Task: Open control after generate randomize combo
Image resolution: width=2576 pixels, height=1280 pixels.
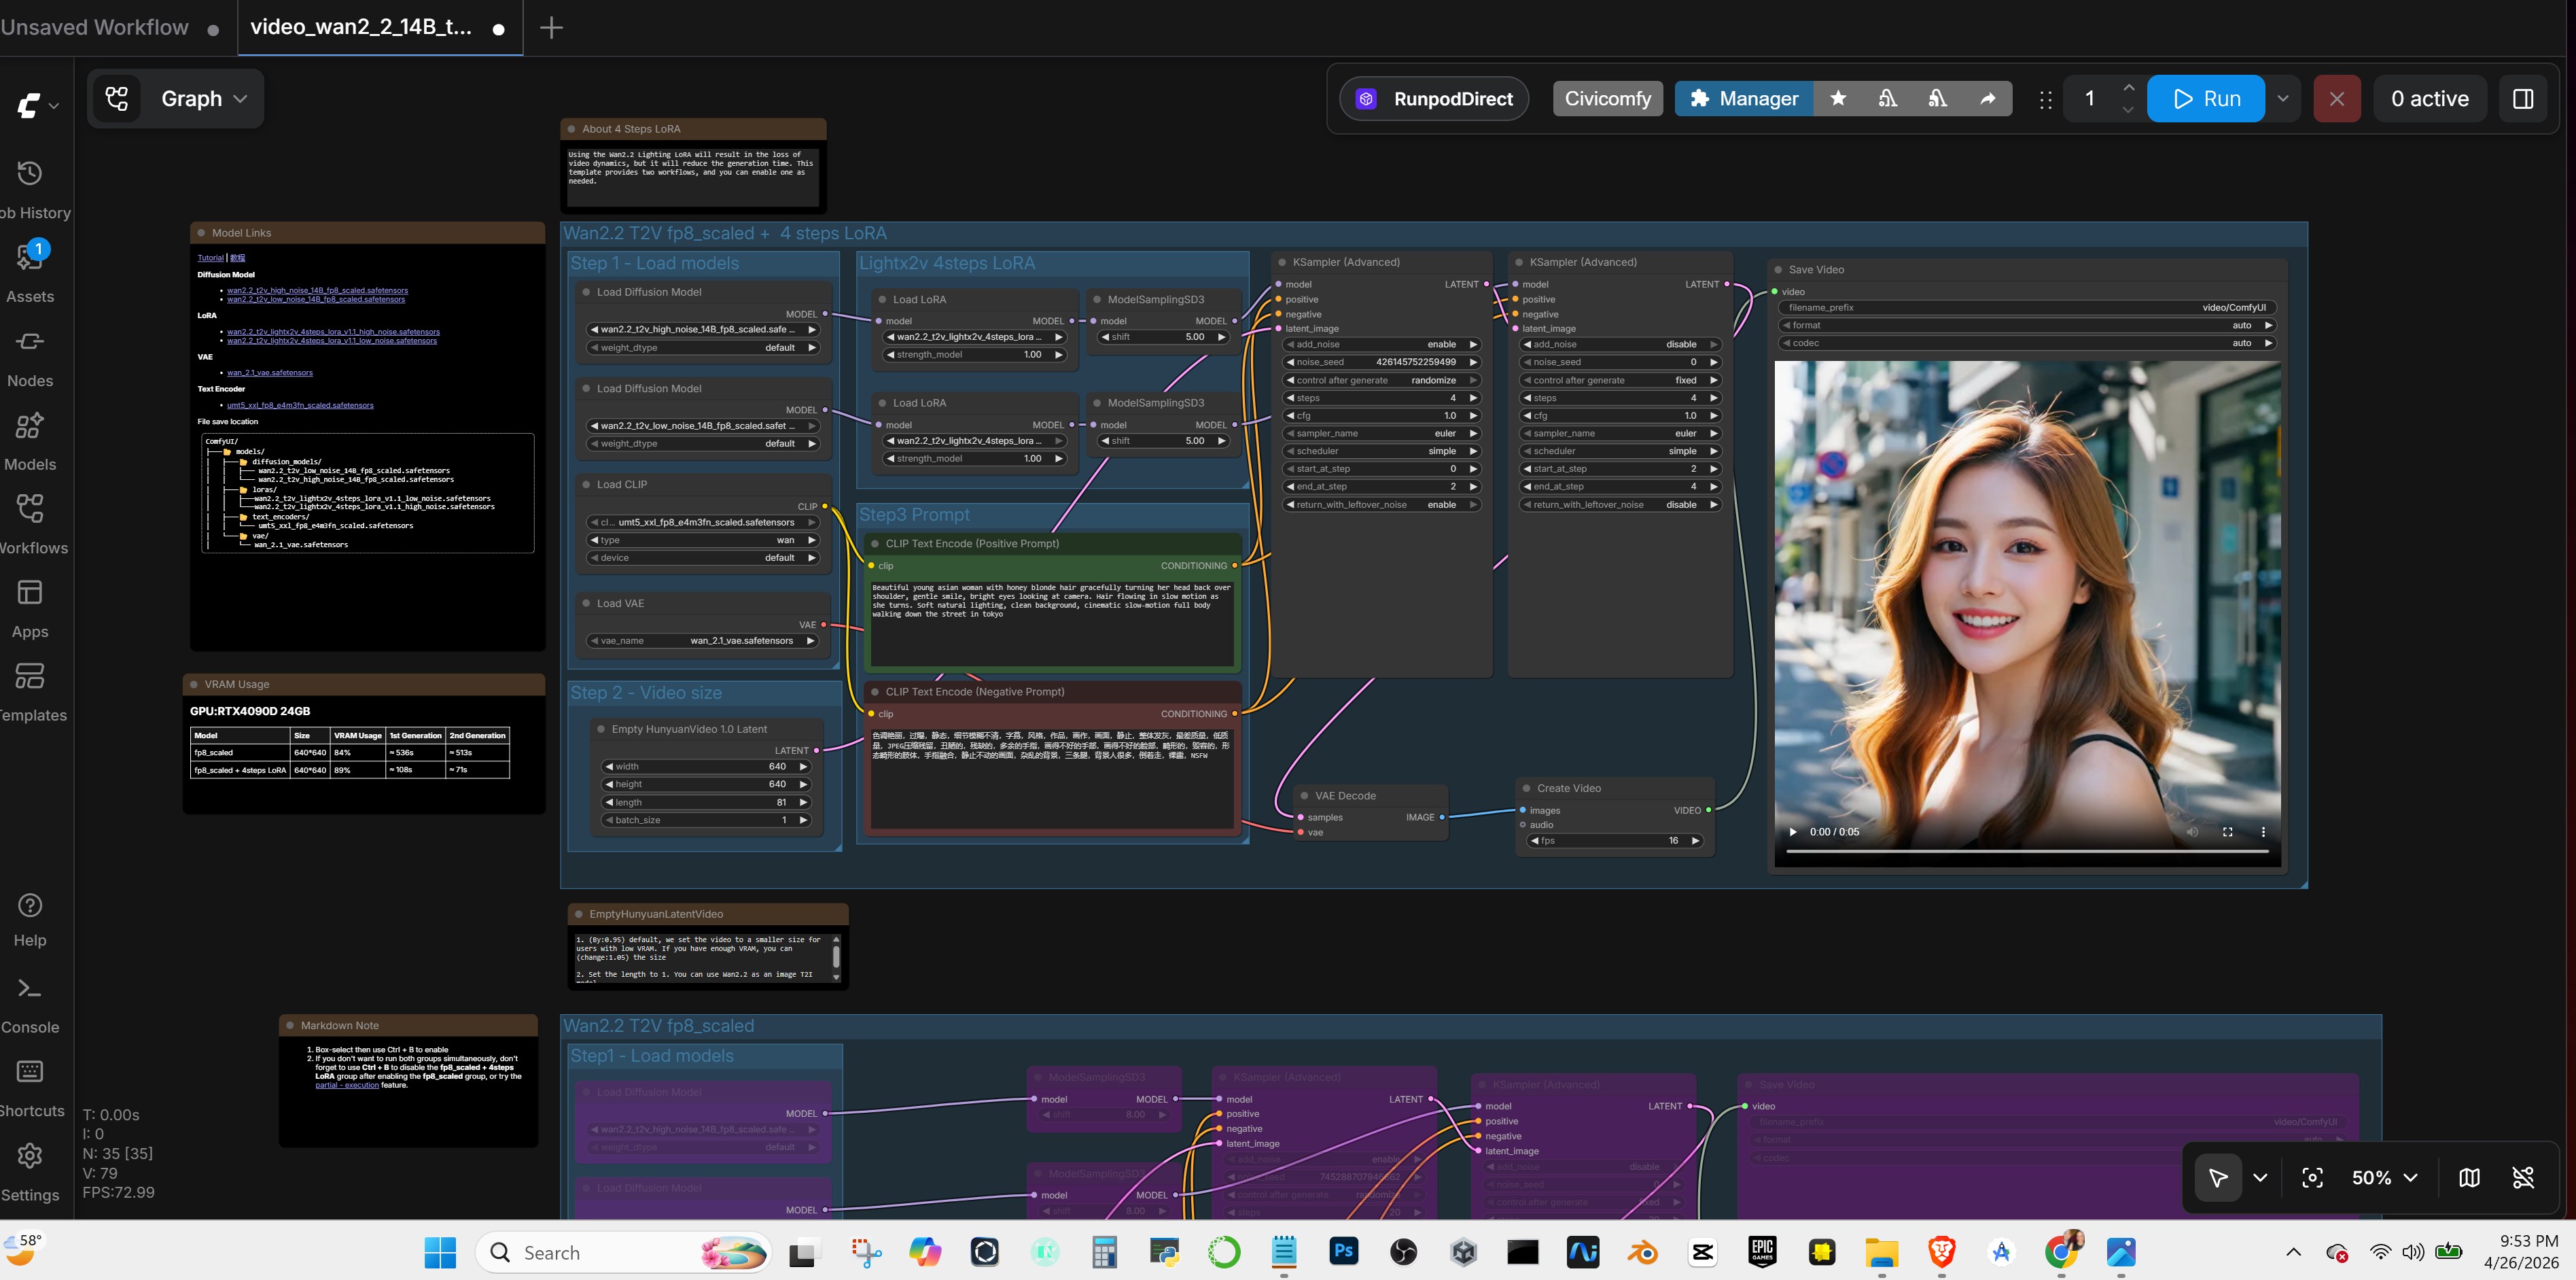Action: tap(1382, 380)
